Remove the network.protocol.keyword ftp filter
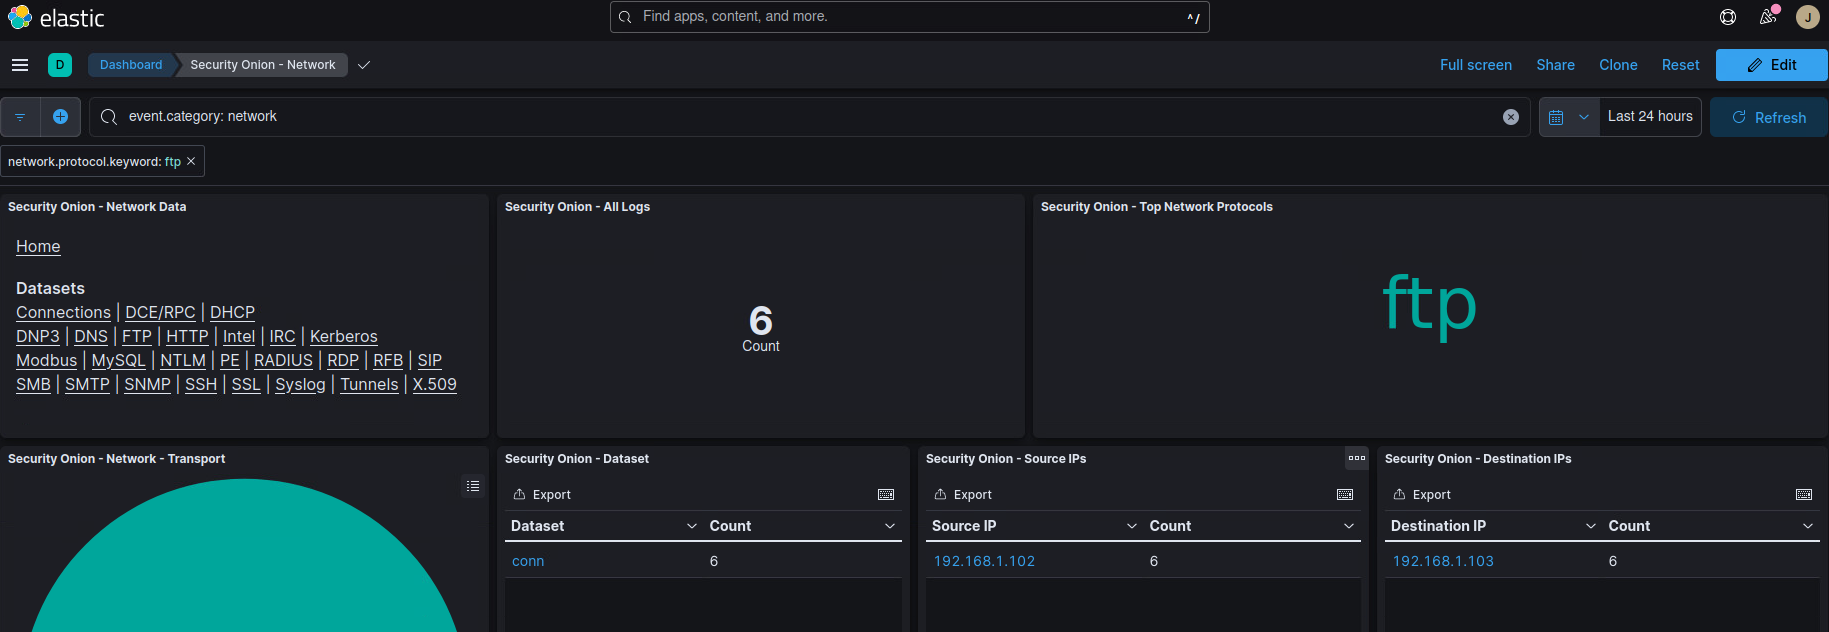 [x=191, y=161]
